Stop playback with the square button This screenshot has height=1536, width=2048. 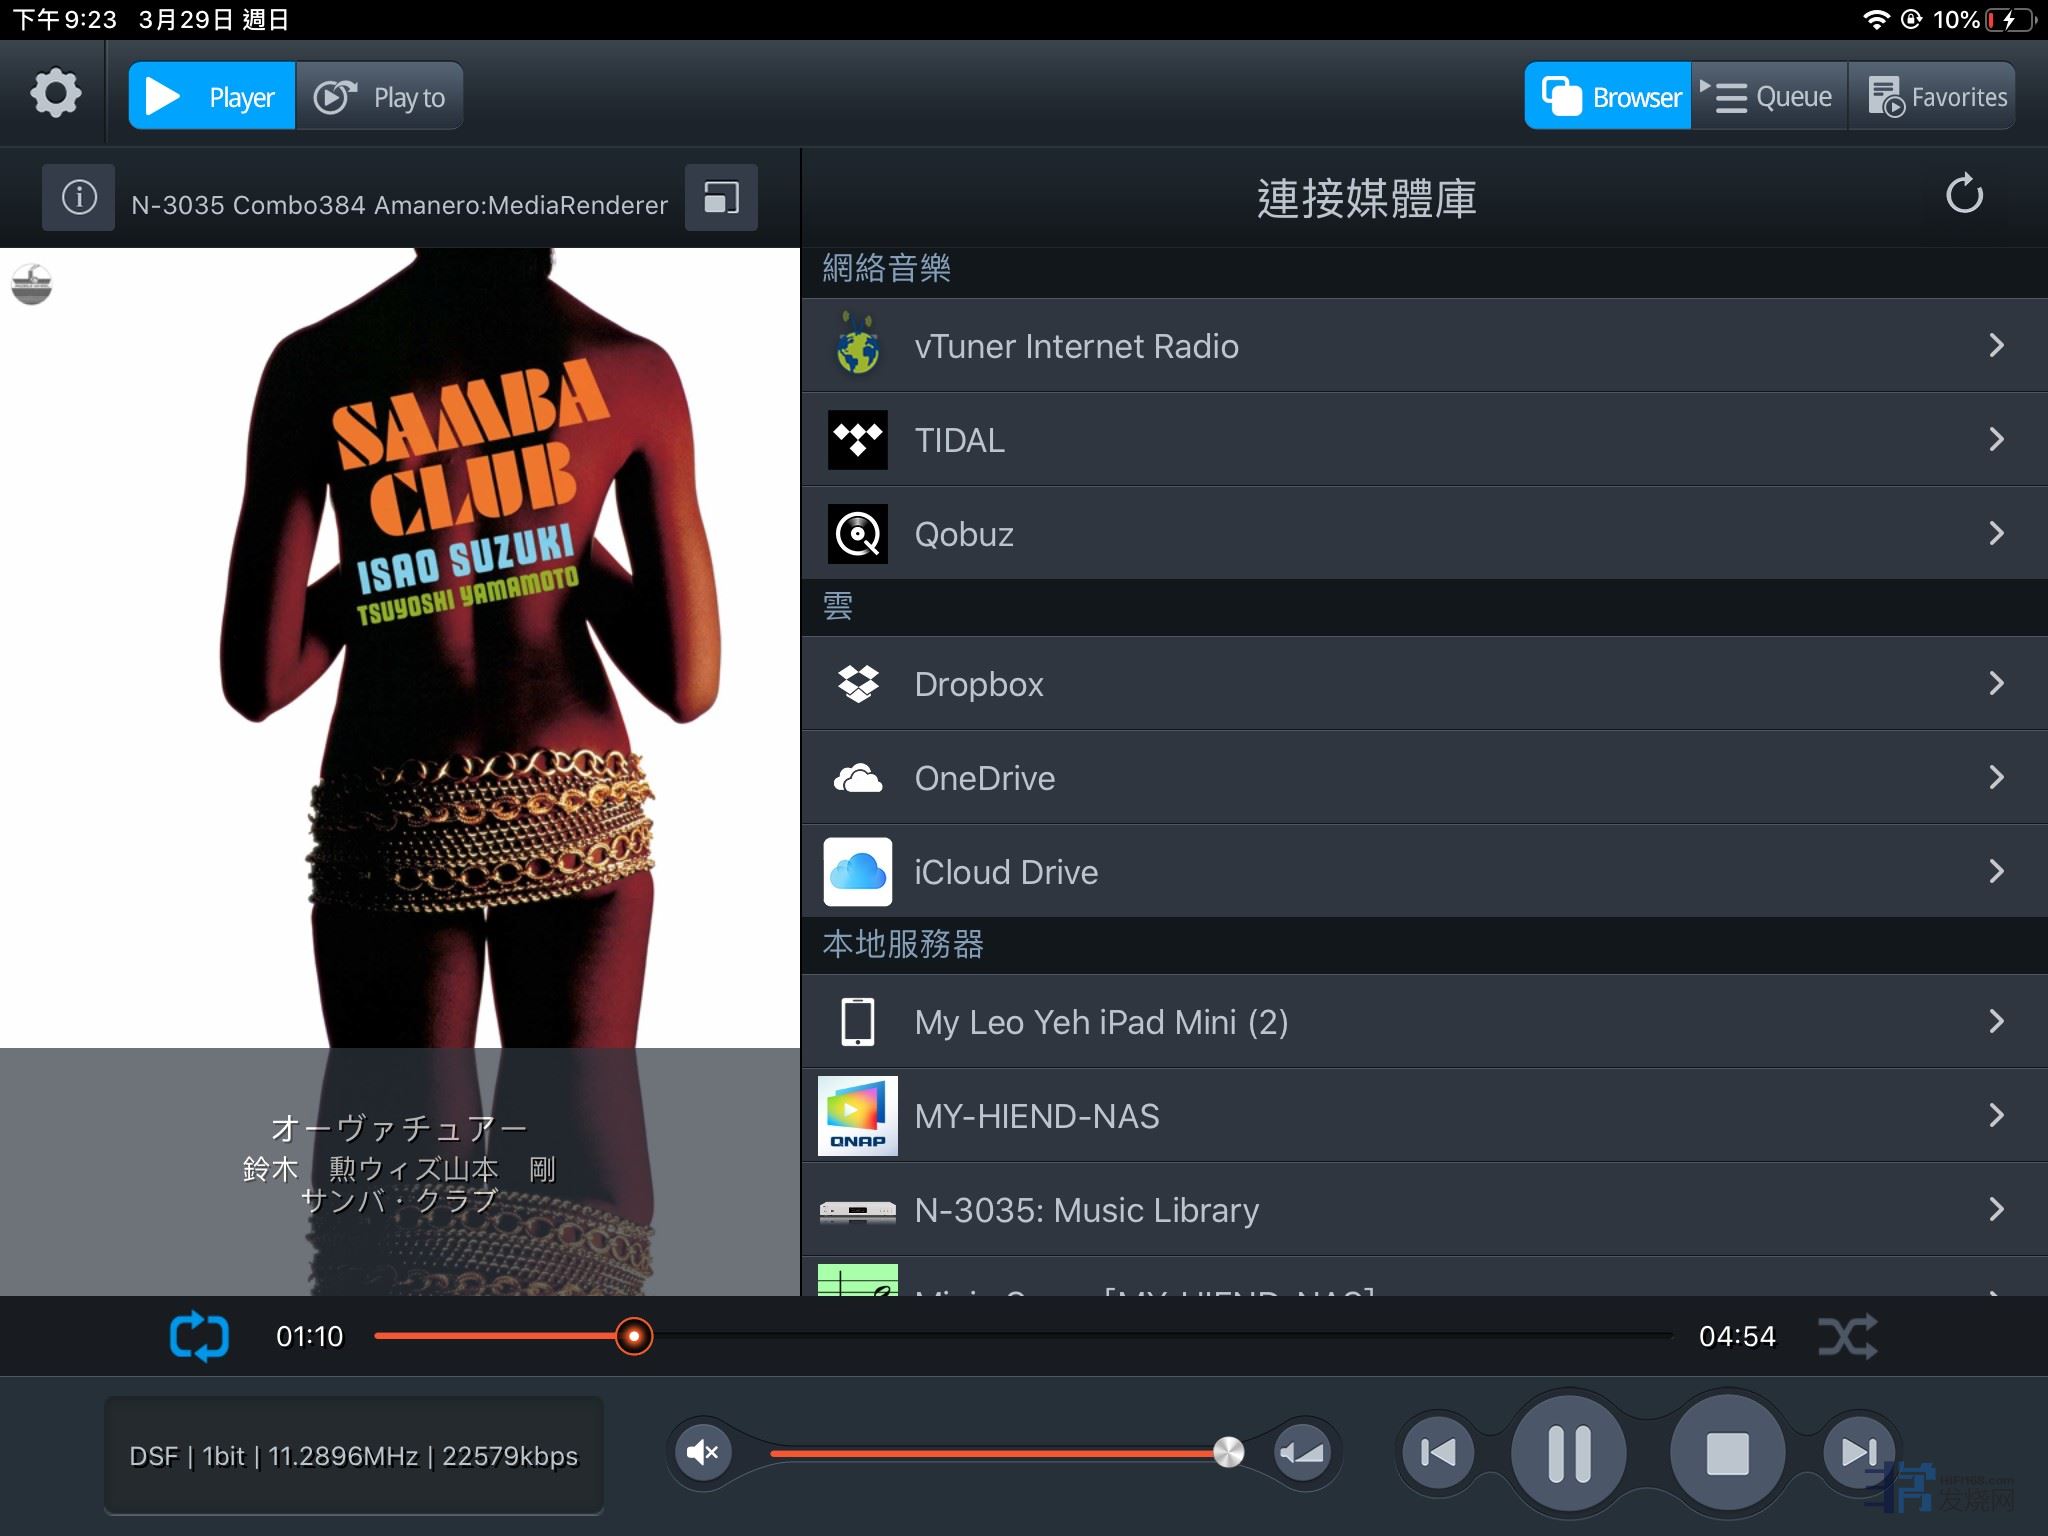[x=1727, y=1452]
